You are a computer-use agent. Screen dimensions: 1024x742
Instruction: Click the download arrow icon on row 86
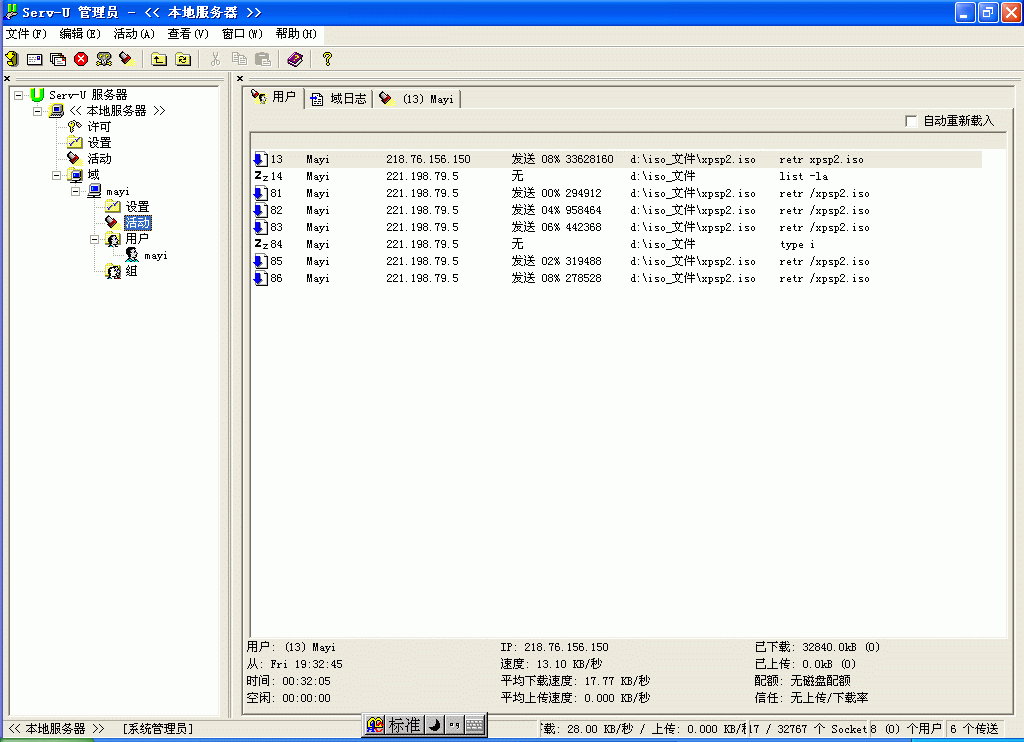pos(261,278)
